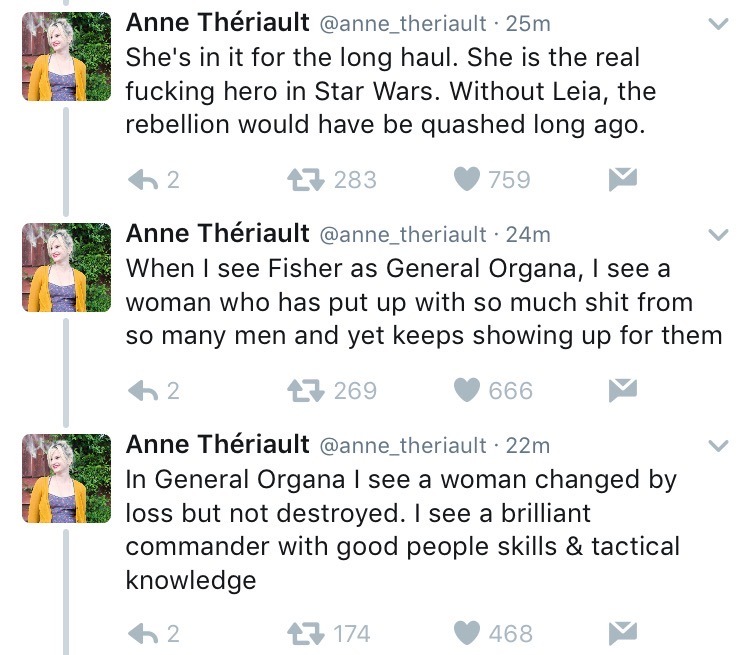The width and height of the screenshot is (750, 655).
Task: Retweet the tweet with 269 retweets
Action: click(x=302, y=390)
